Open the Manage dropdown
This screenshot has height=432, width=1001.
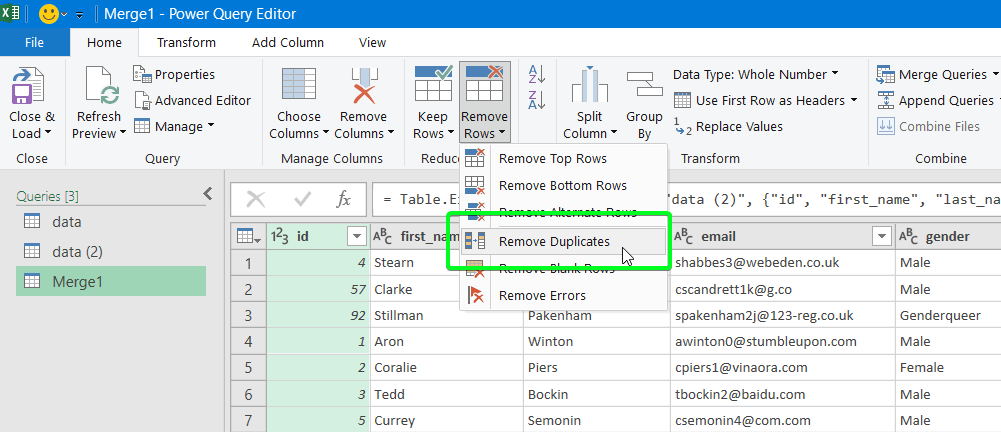pos(174,126)
